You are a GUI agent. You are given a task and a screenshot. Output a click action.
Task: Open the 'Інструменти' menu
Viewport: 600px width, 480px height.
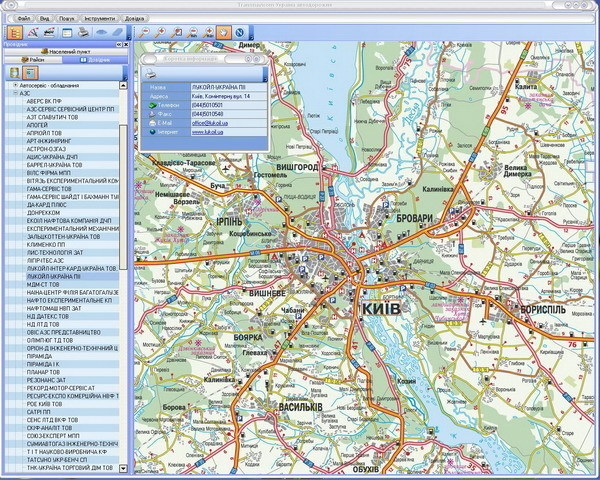point(99,18)
